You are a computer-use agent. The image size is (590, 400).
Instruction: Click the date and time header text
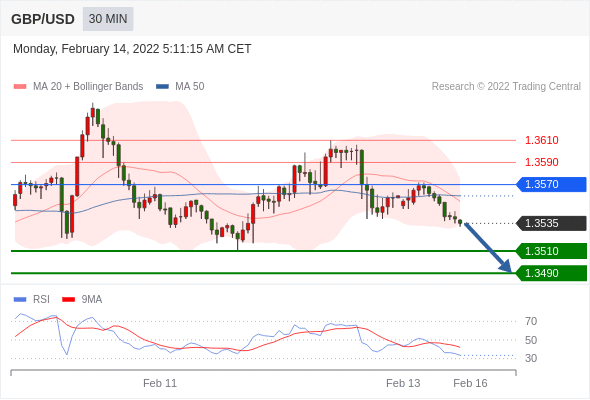[x=132, y=49]
